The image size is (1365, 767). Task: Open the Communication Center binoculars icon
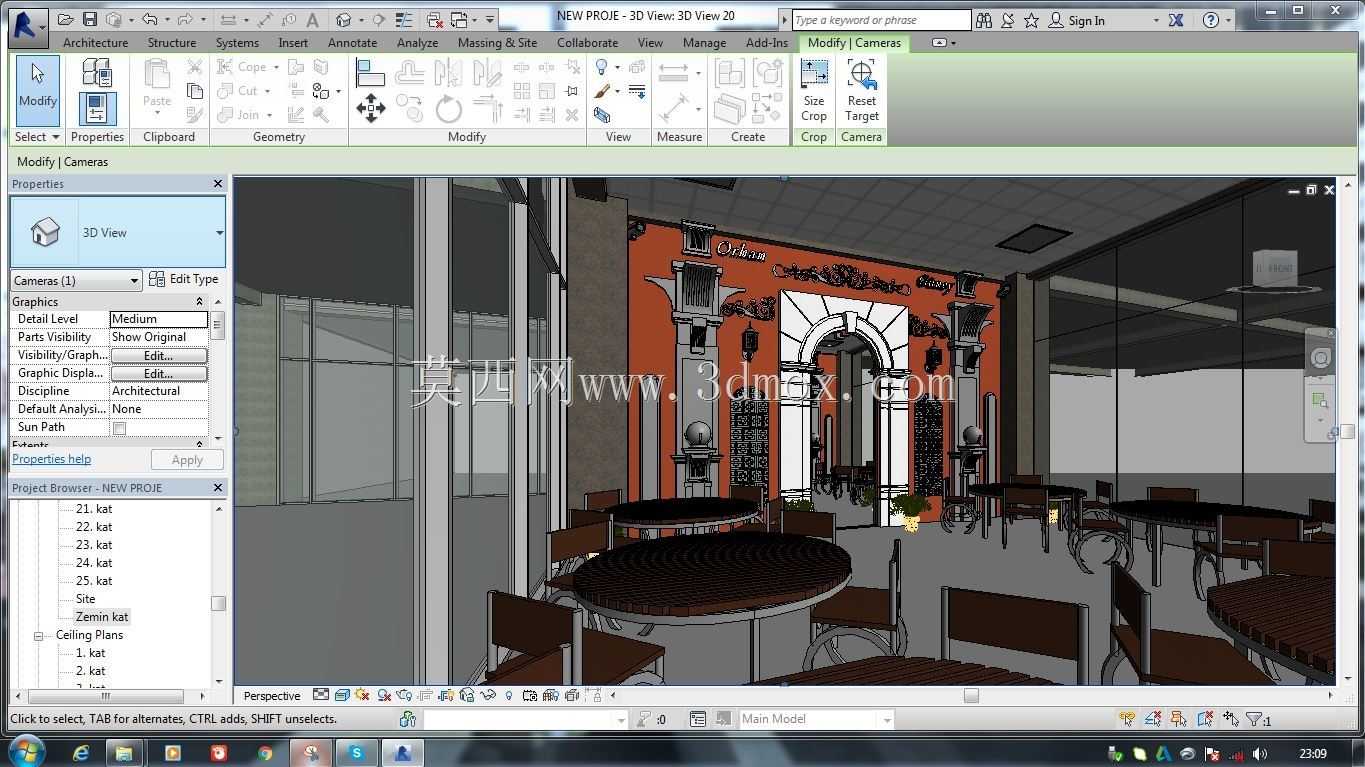click(x=984, y=20)
